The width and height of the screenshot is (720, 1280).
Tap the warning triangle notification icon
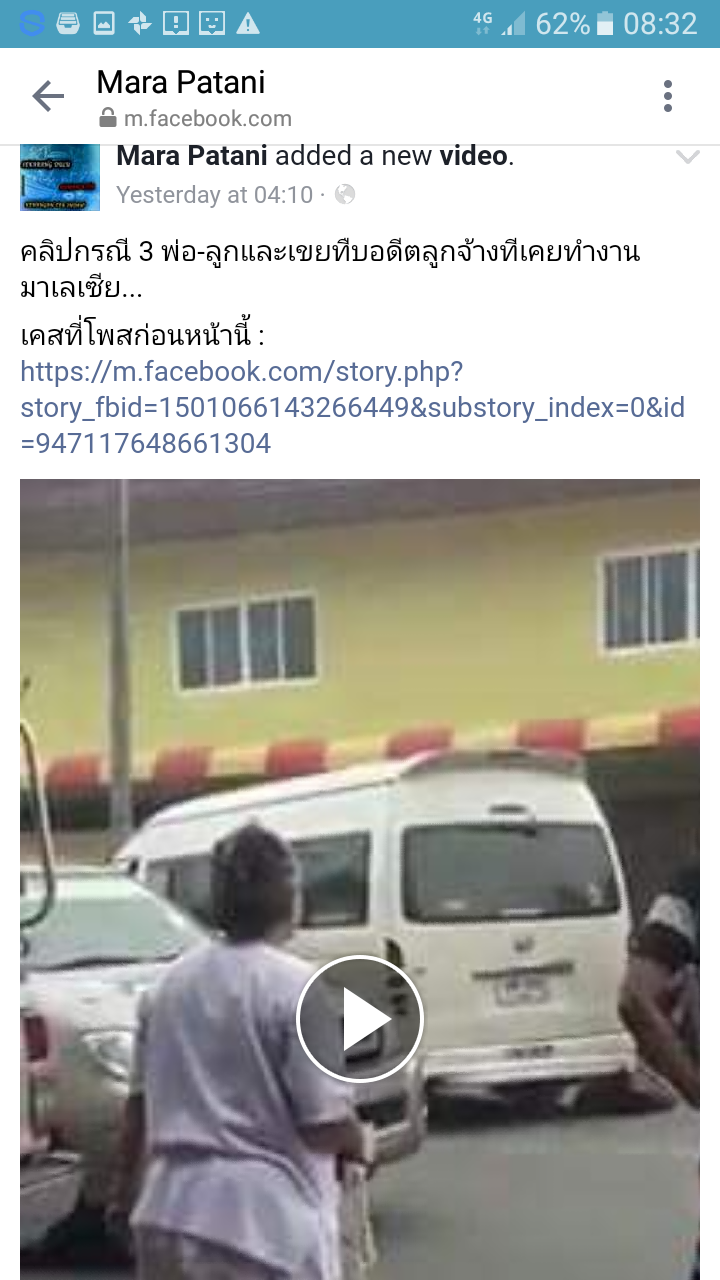[248, 23]
